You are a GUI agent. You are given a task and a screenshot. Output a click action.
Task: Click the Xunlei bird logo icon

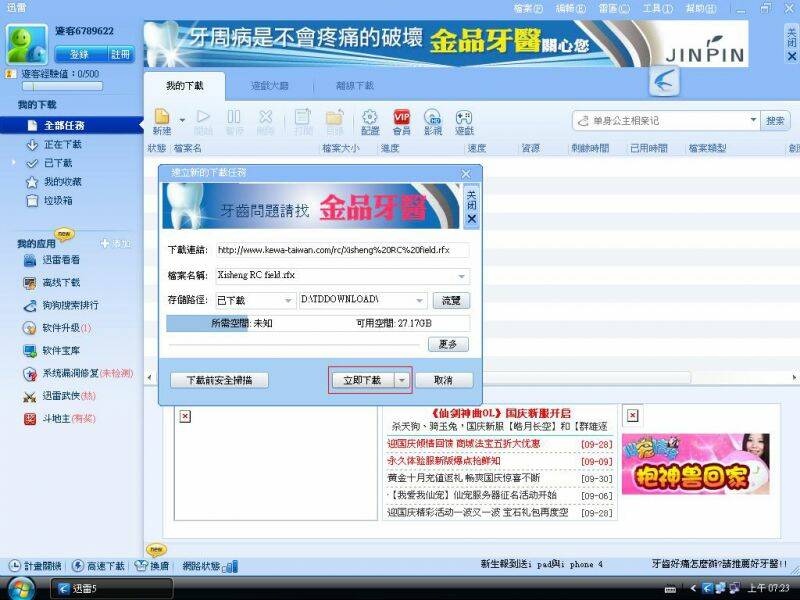[664, 81]
